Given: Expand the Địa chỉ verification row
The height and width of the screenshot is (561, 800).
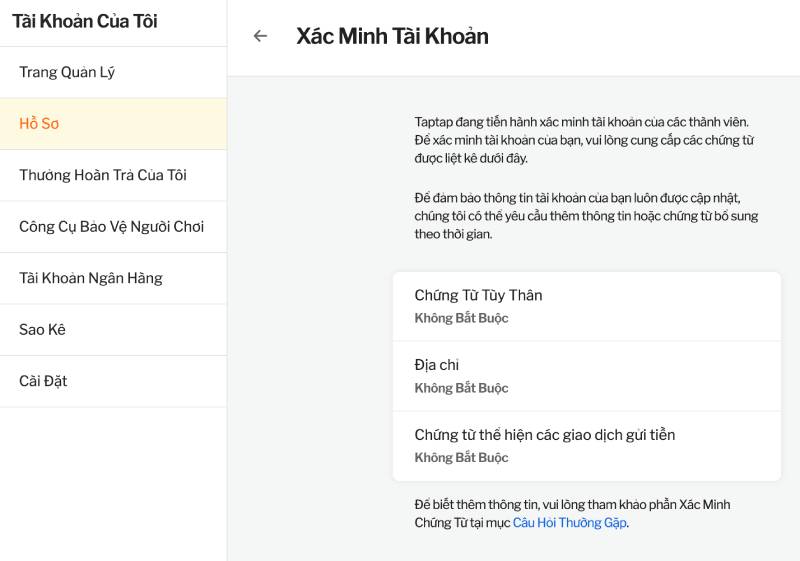Looking at the screenshot, I should pos(586,376).
